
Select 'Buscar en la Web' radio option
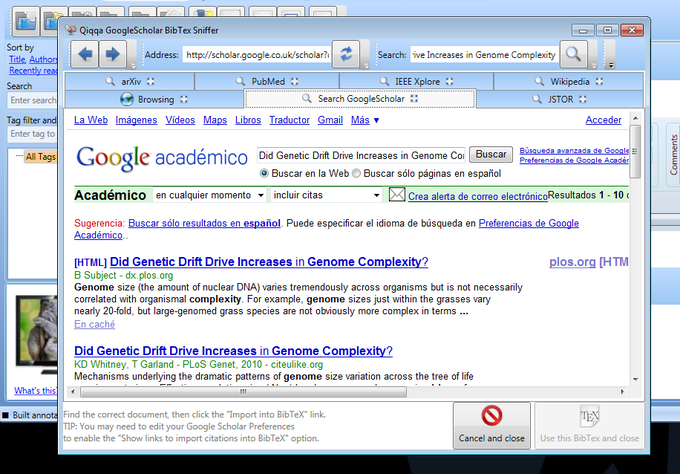(264, 173)
